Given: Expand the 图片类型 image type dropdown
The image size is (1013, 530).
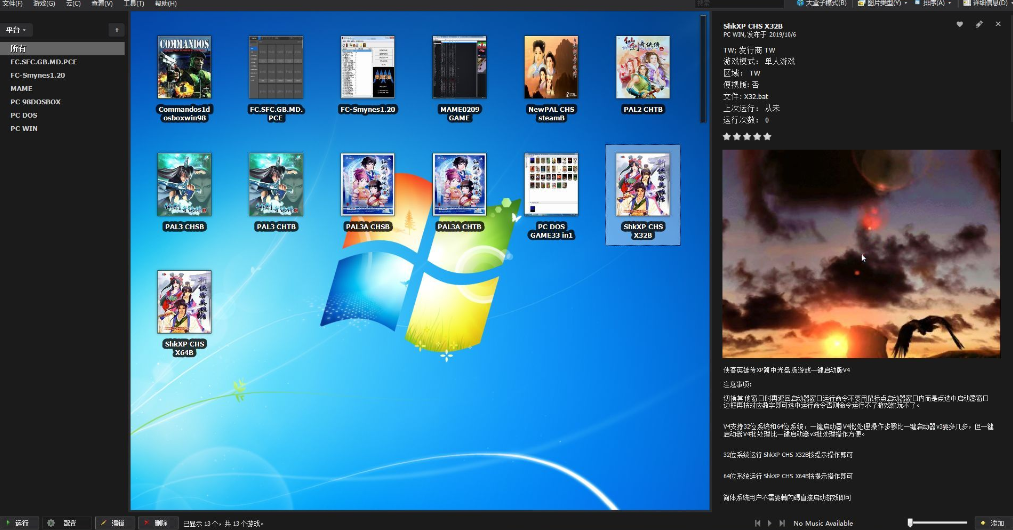Looking at the screenshot, I should [882, 3].
